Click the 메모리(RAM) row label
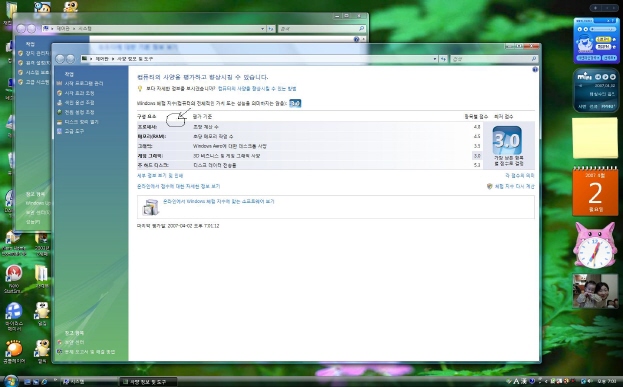Viewport: 623px width, 387px height. [x=152, y=136]
